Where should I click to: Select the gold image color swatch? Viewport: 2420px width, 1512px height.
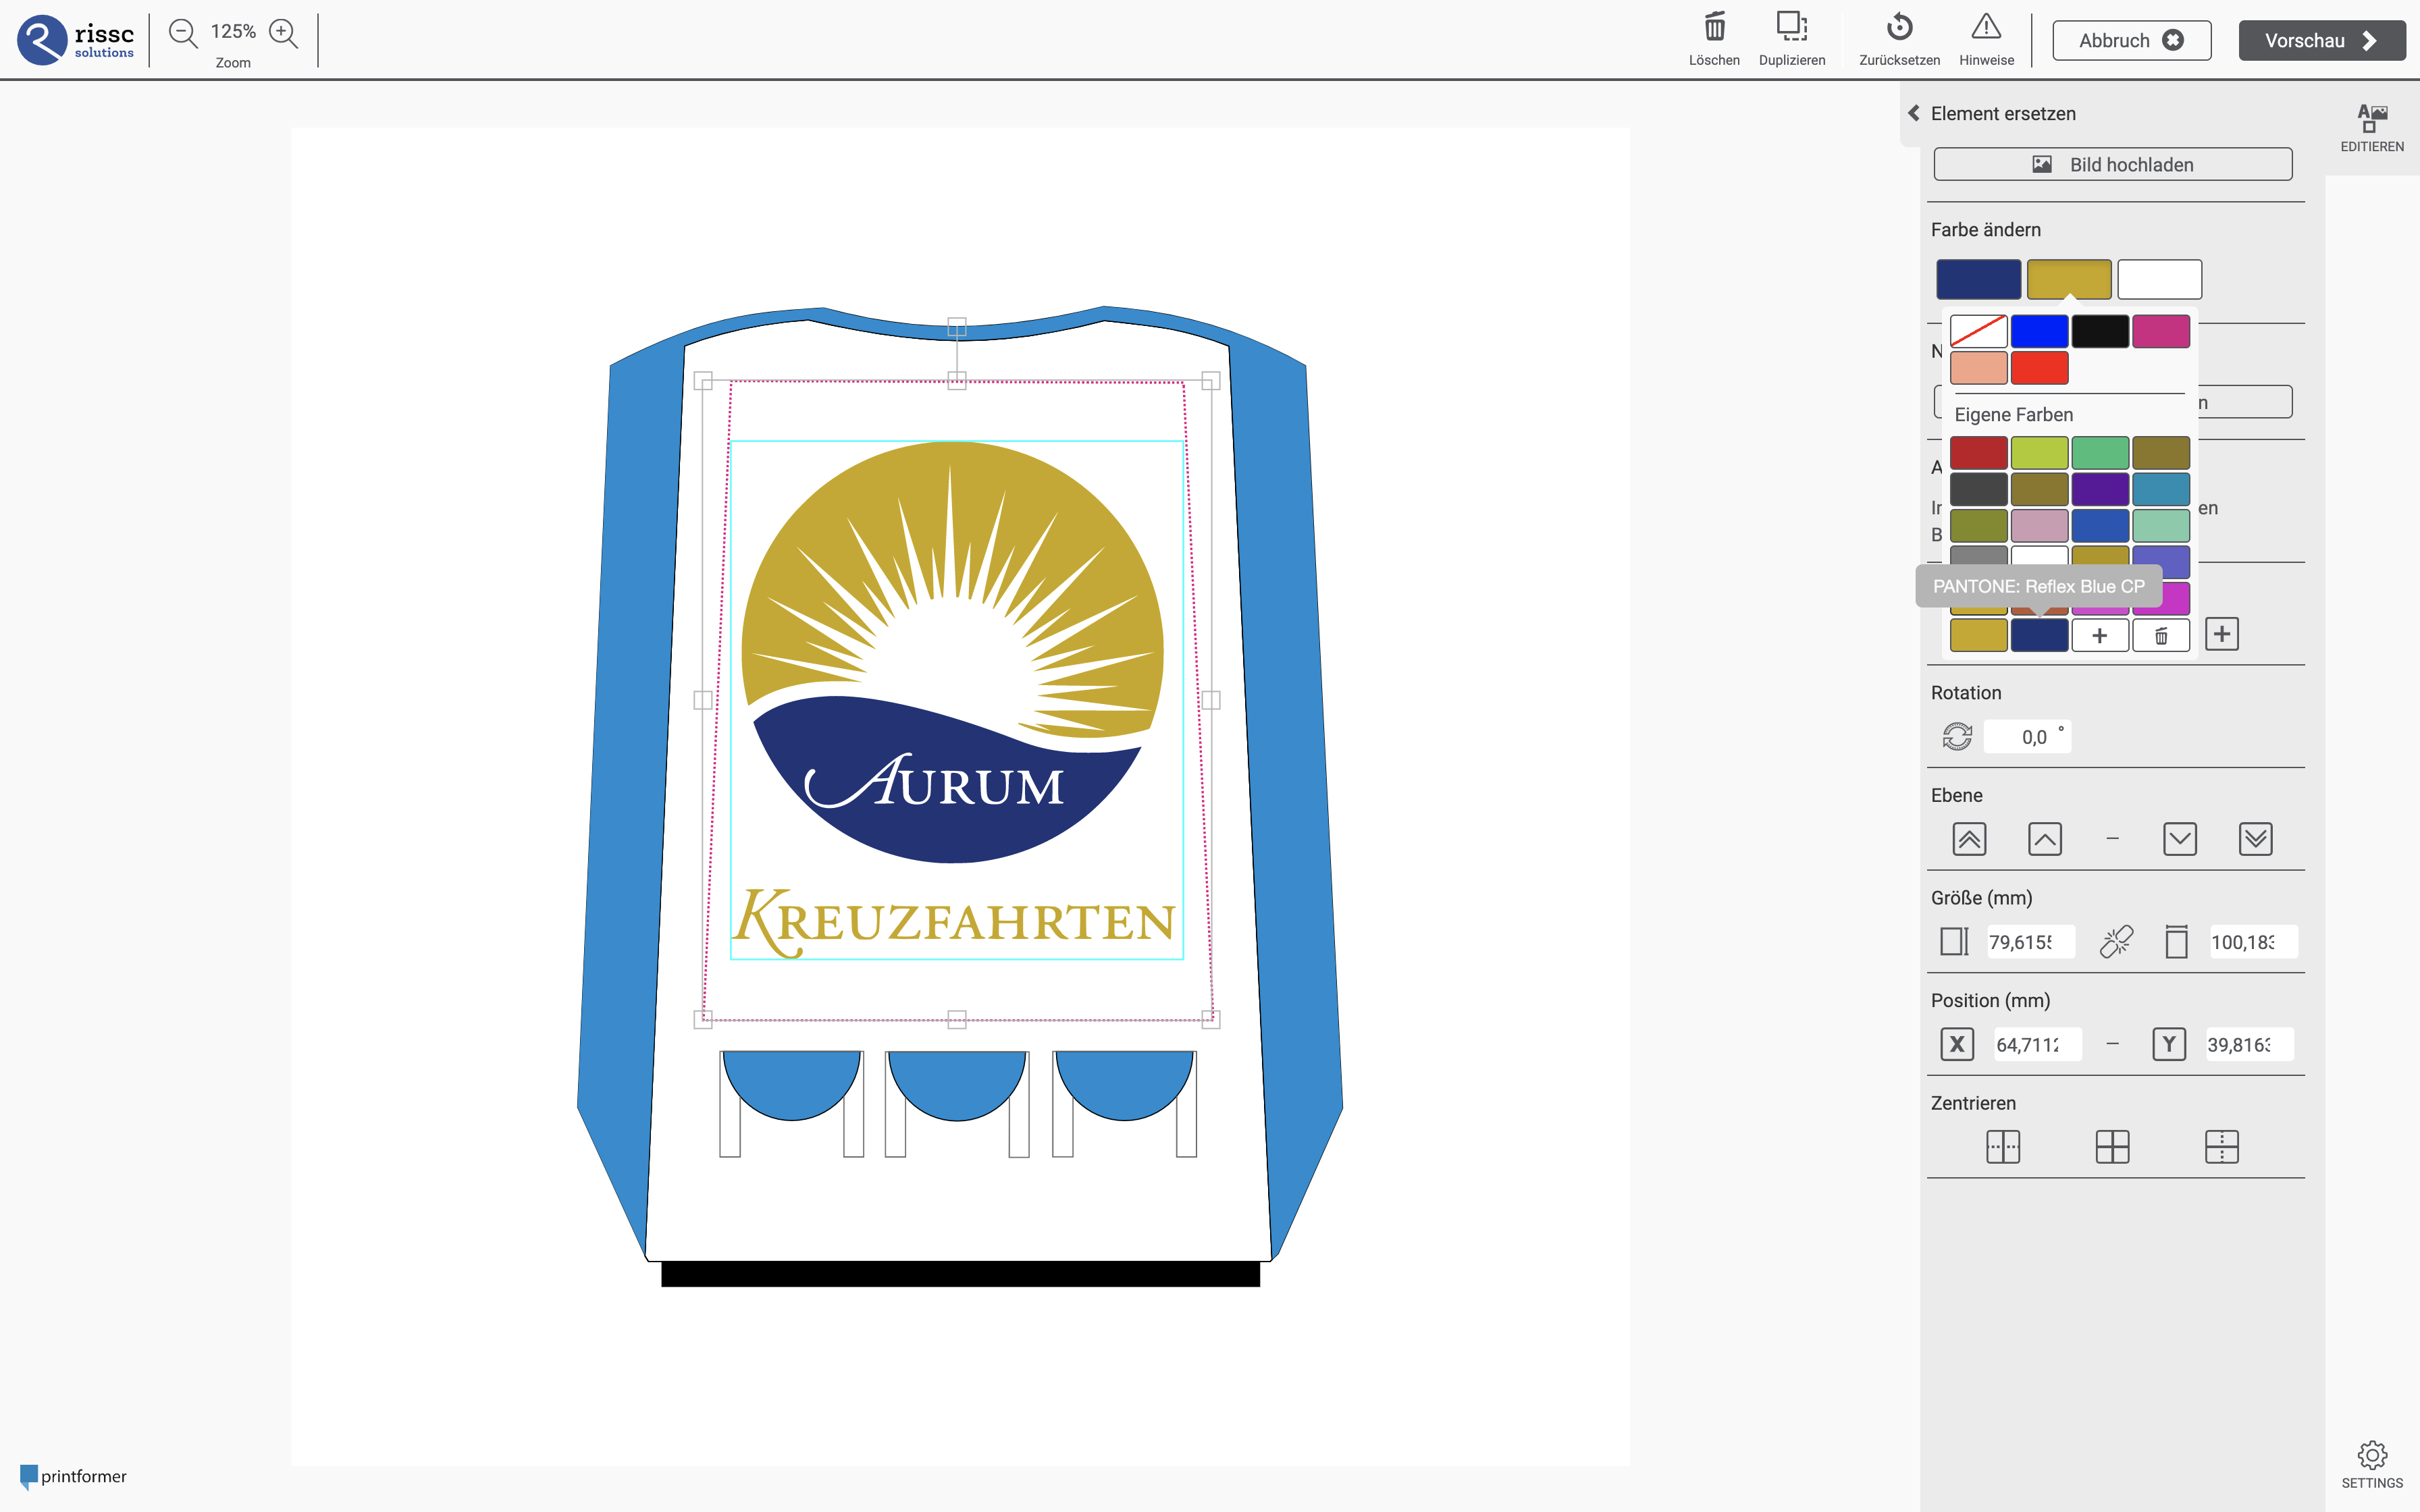pos(2069,279)
